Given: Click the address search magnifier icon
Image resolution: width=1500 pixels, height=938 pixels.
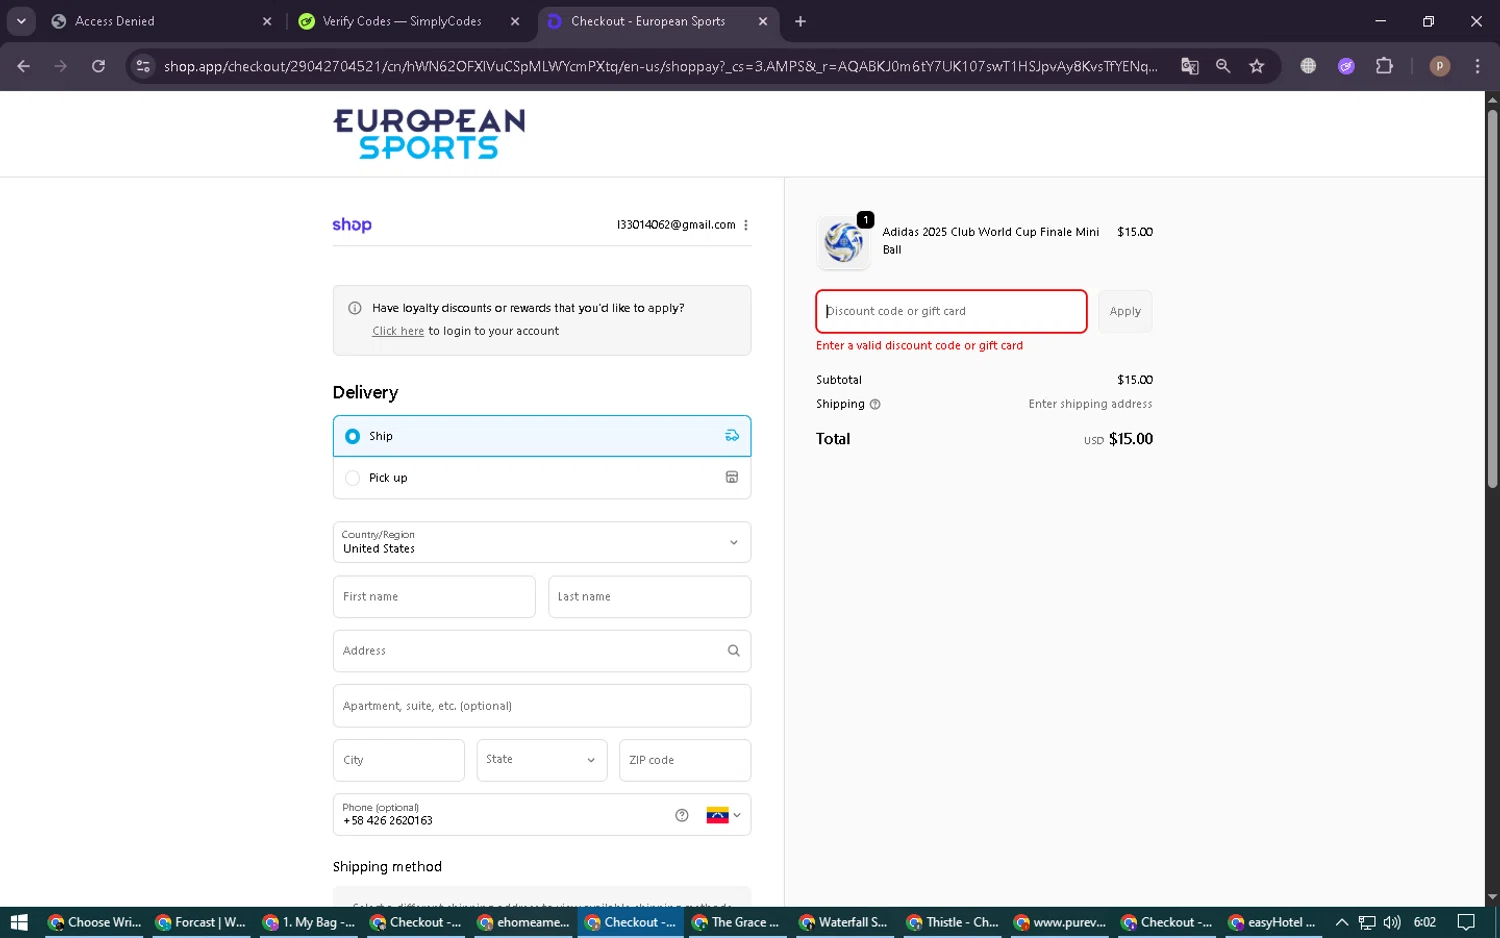Looking at the screenshot, I should click(x=734, y=651).
